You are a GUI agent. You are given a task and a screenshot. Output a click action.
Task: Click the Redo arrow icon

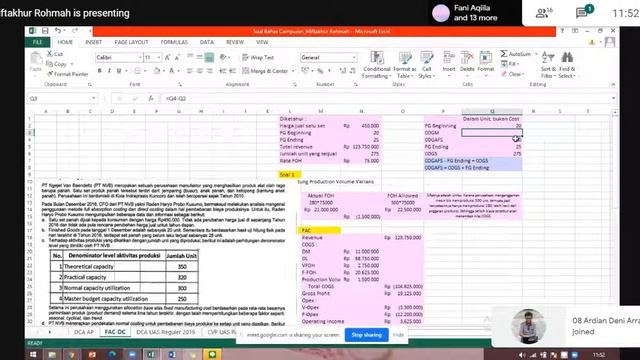[75, 31]
